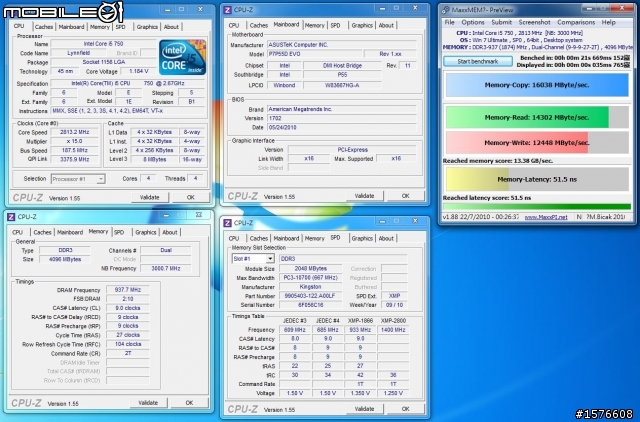Viewport: 640px width, 422px height.
Task: Click the Intel Core i5 logo image
Action: pos(182,57)
